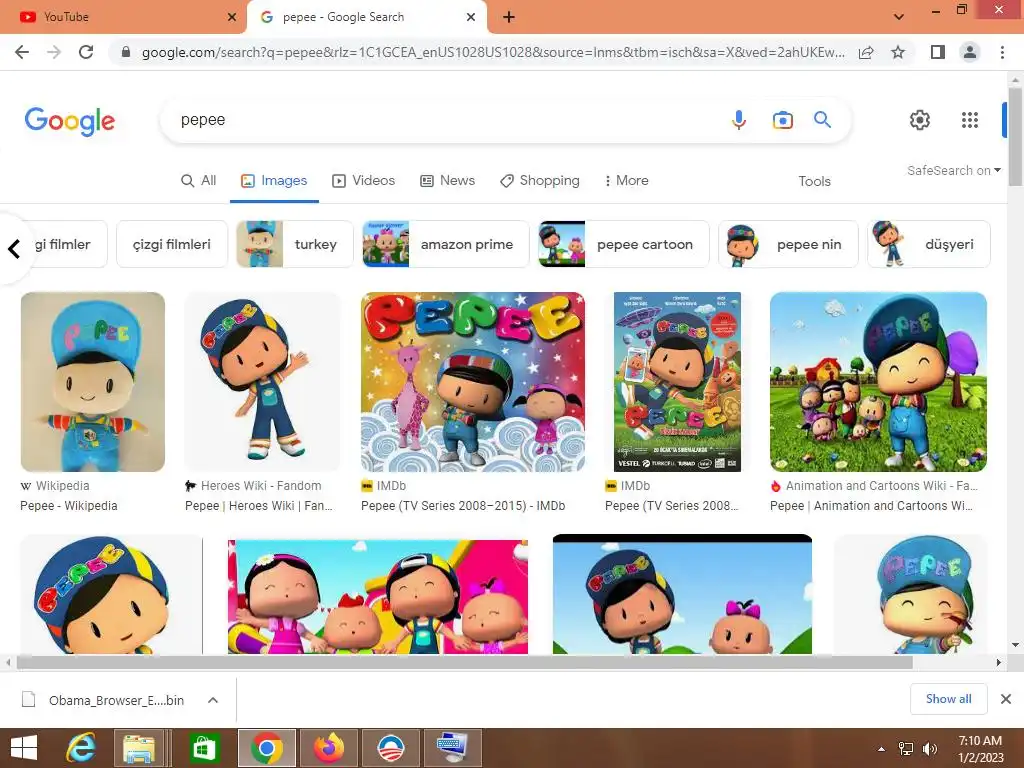Open the Windows Start menu
Image resolution: width=1024 pixels, height=768 pixels.
click(x=24, y=748)
